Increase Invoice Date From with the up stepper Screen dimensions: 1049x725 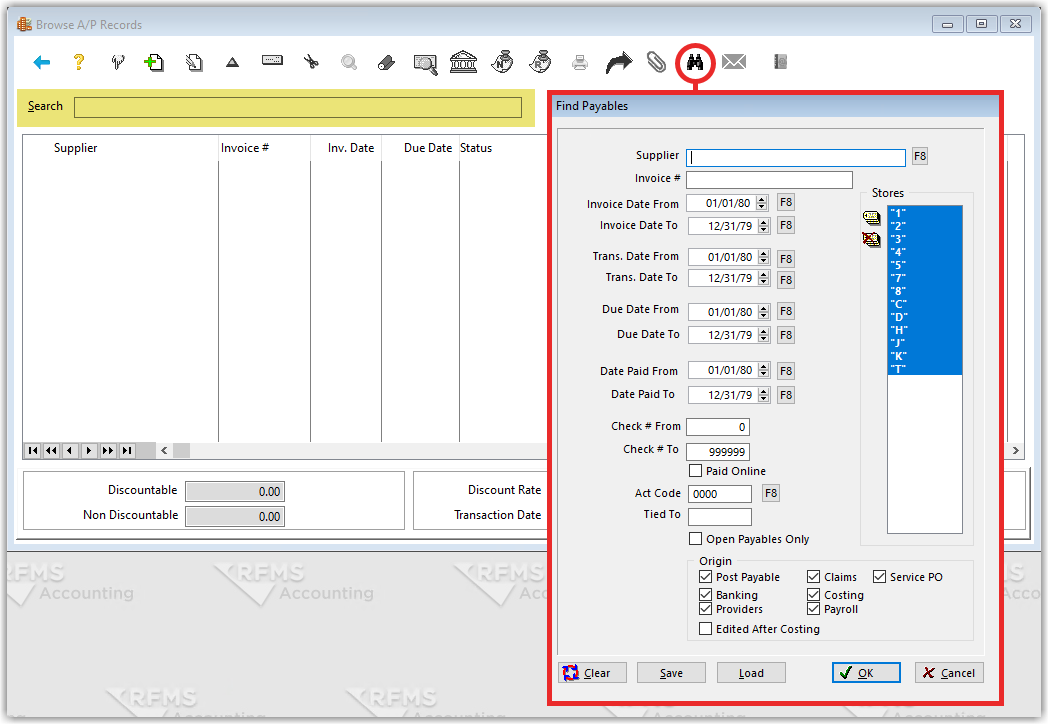[x=760, y=198]
